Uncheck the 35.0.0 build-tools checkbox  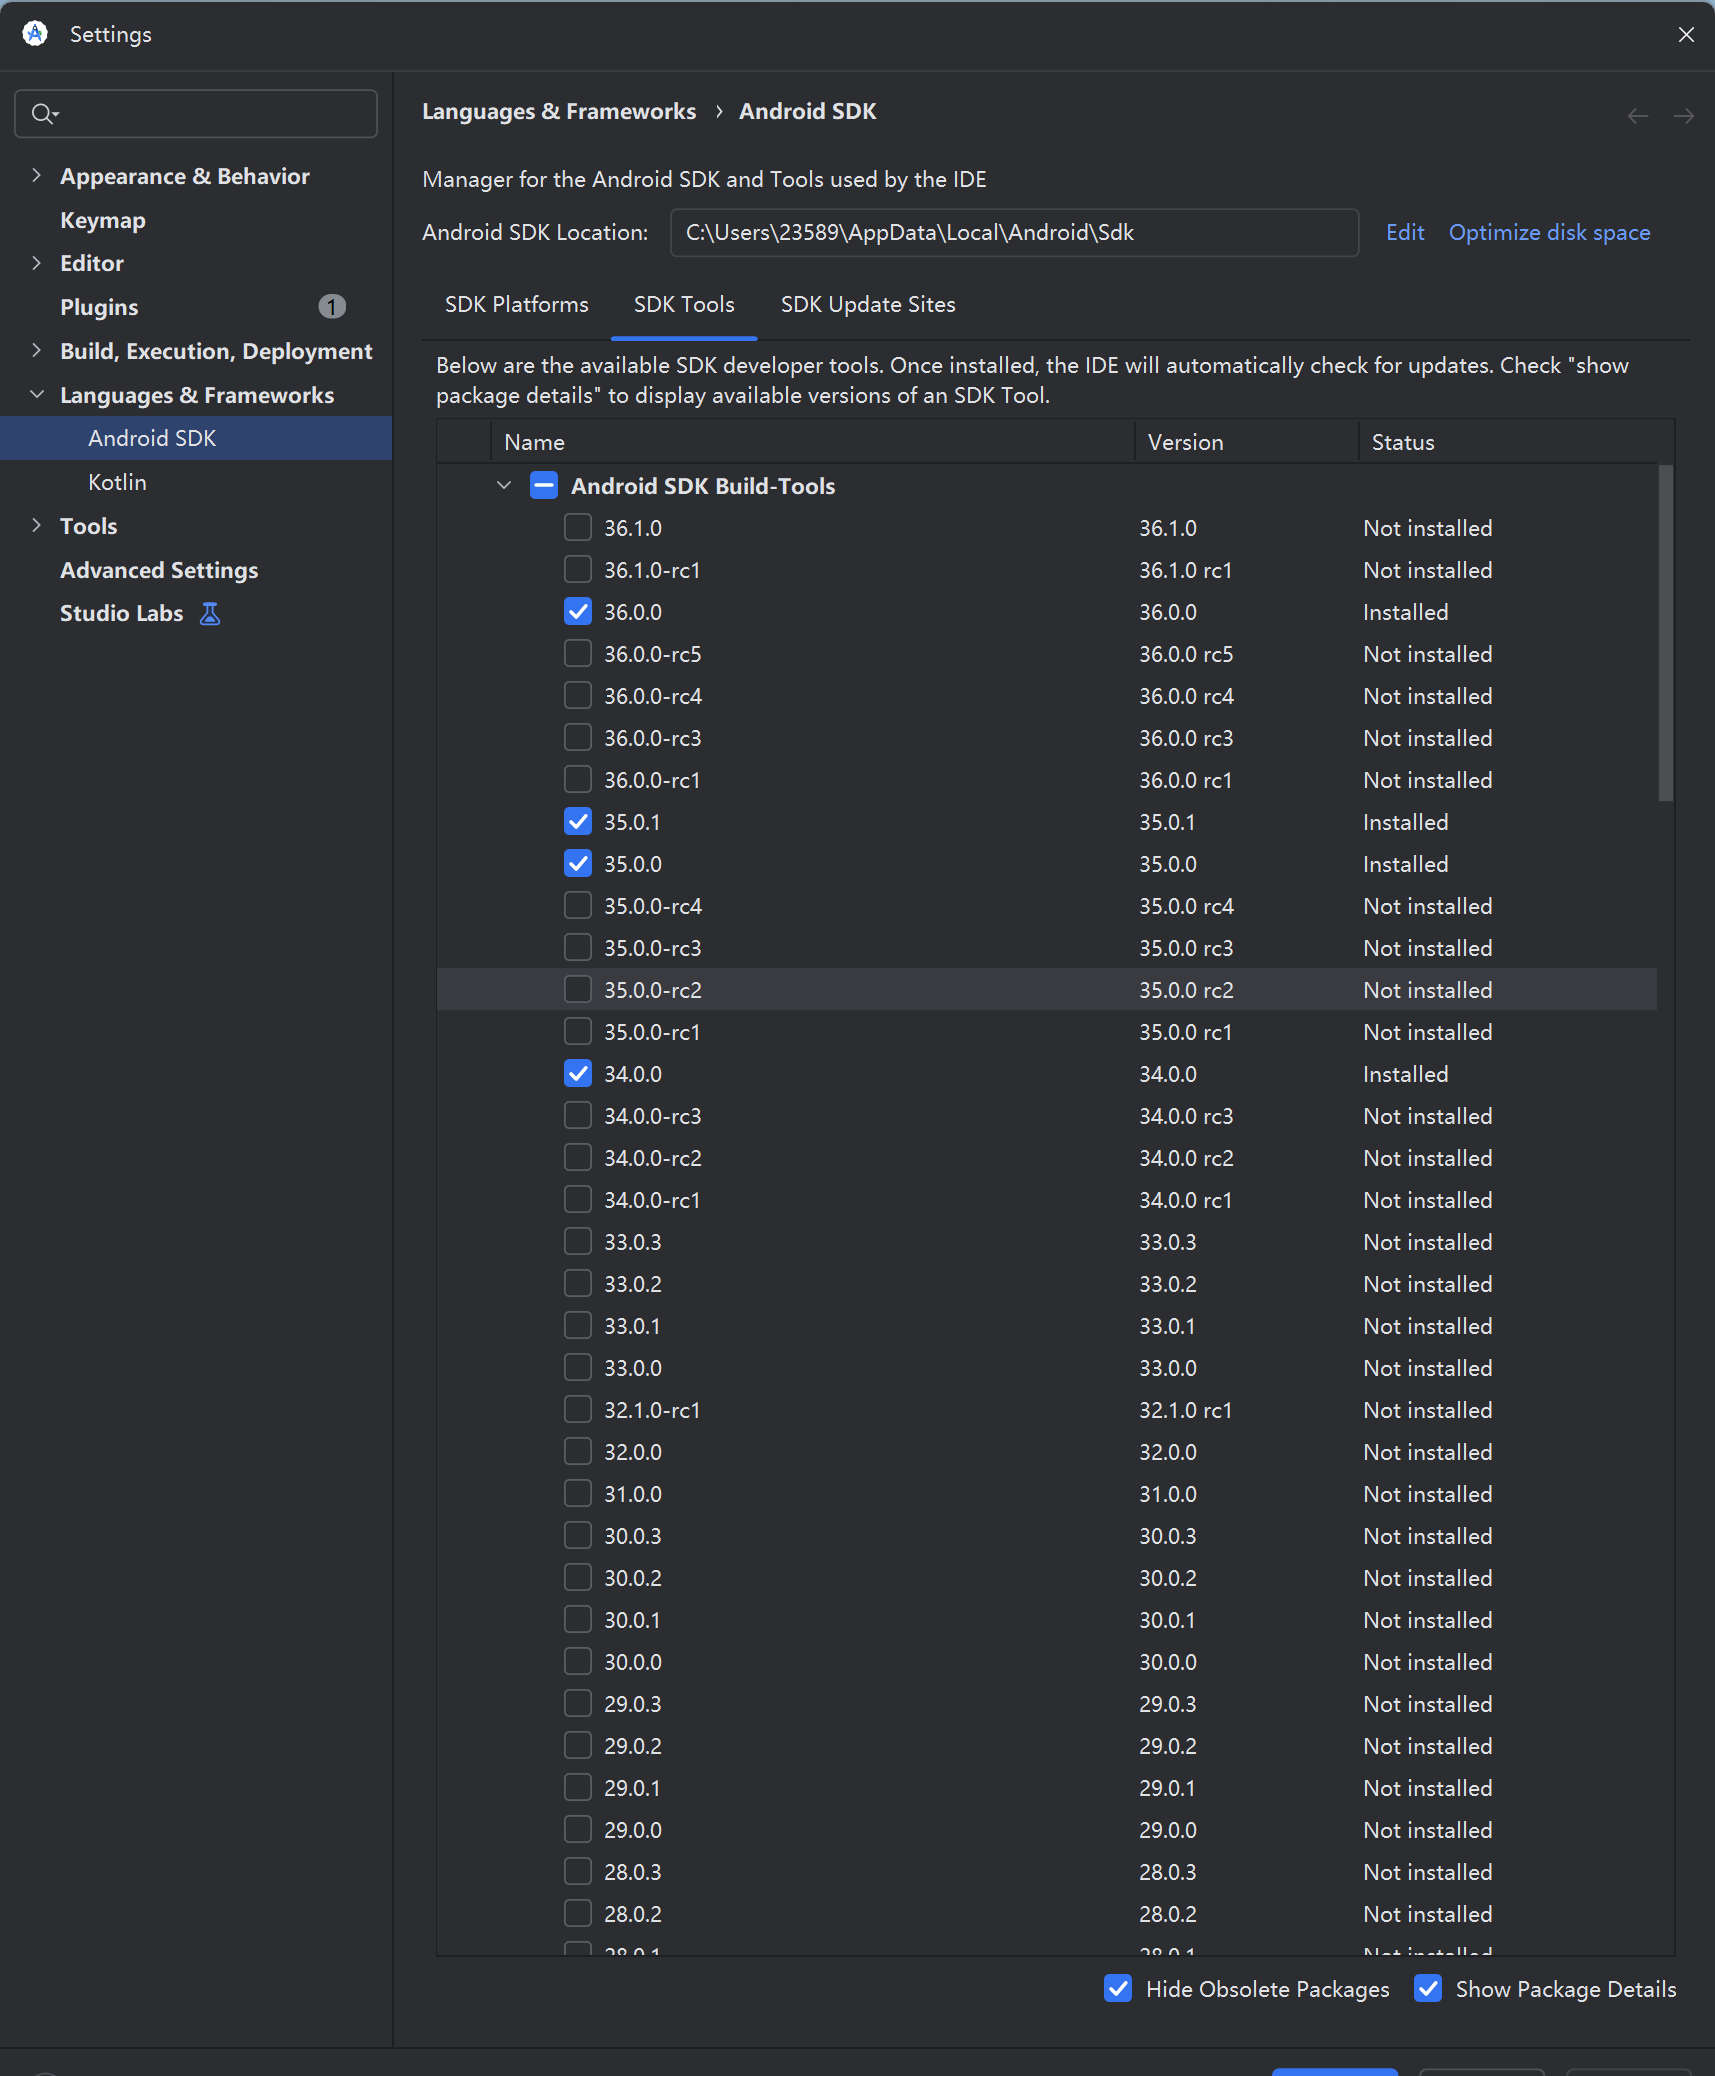click(578, 863)
